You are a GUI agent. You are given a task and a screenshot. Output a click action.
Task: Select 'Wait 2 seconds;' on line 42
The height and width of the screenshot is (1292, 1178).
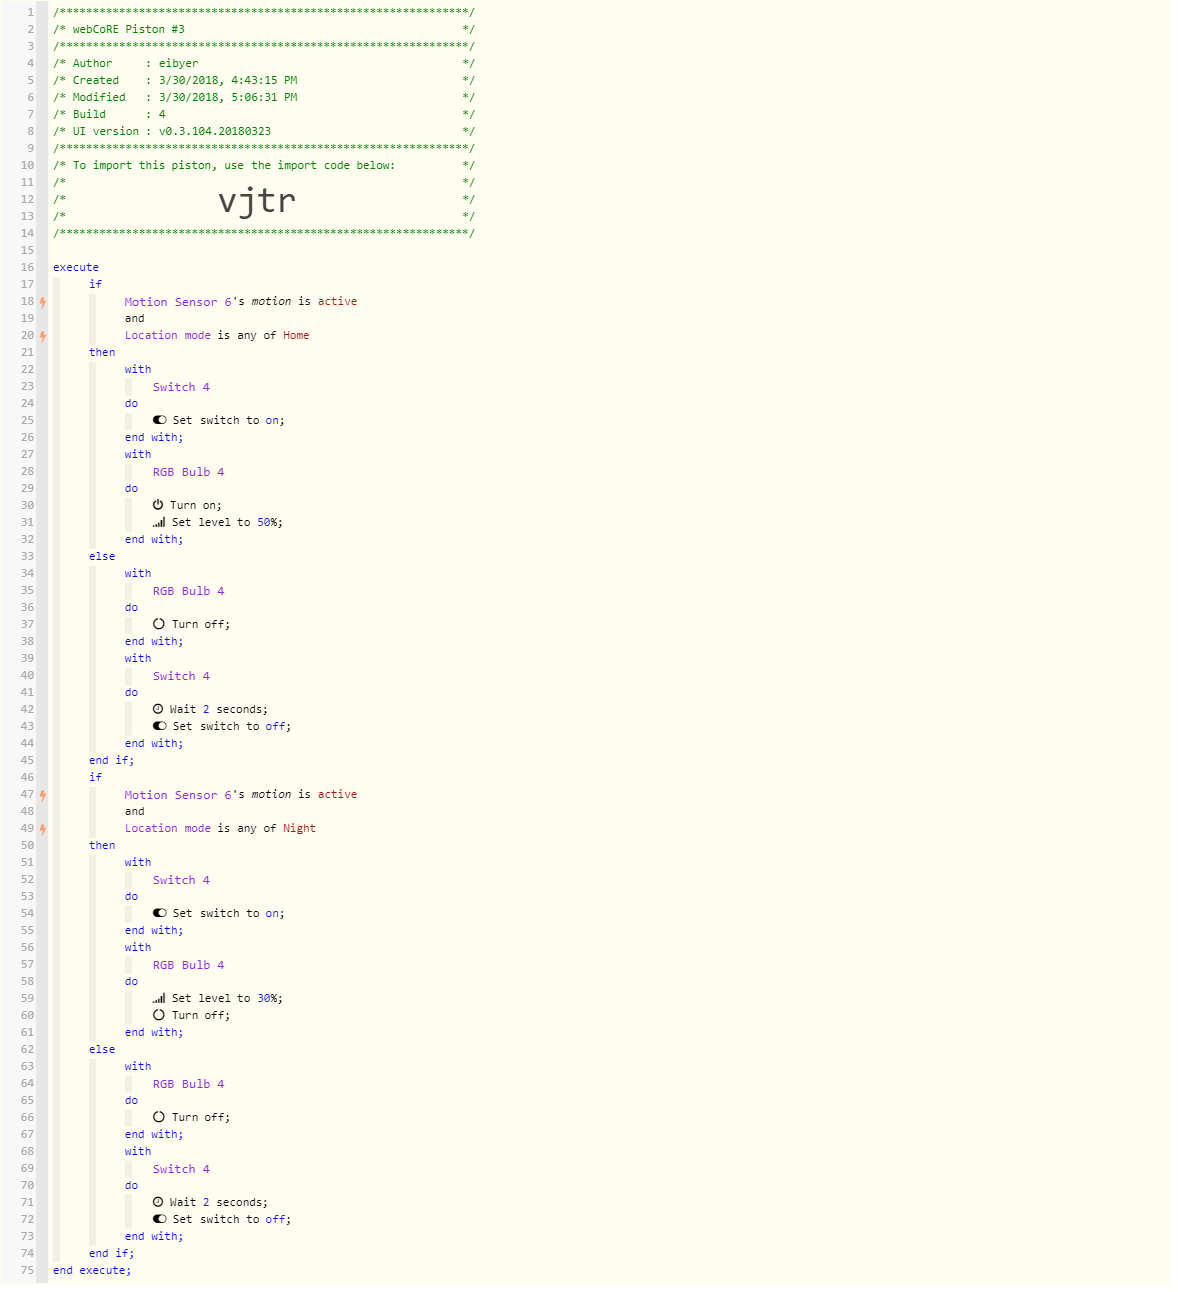coord(219,710)
